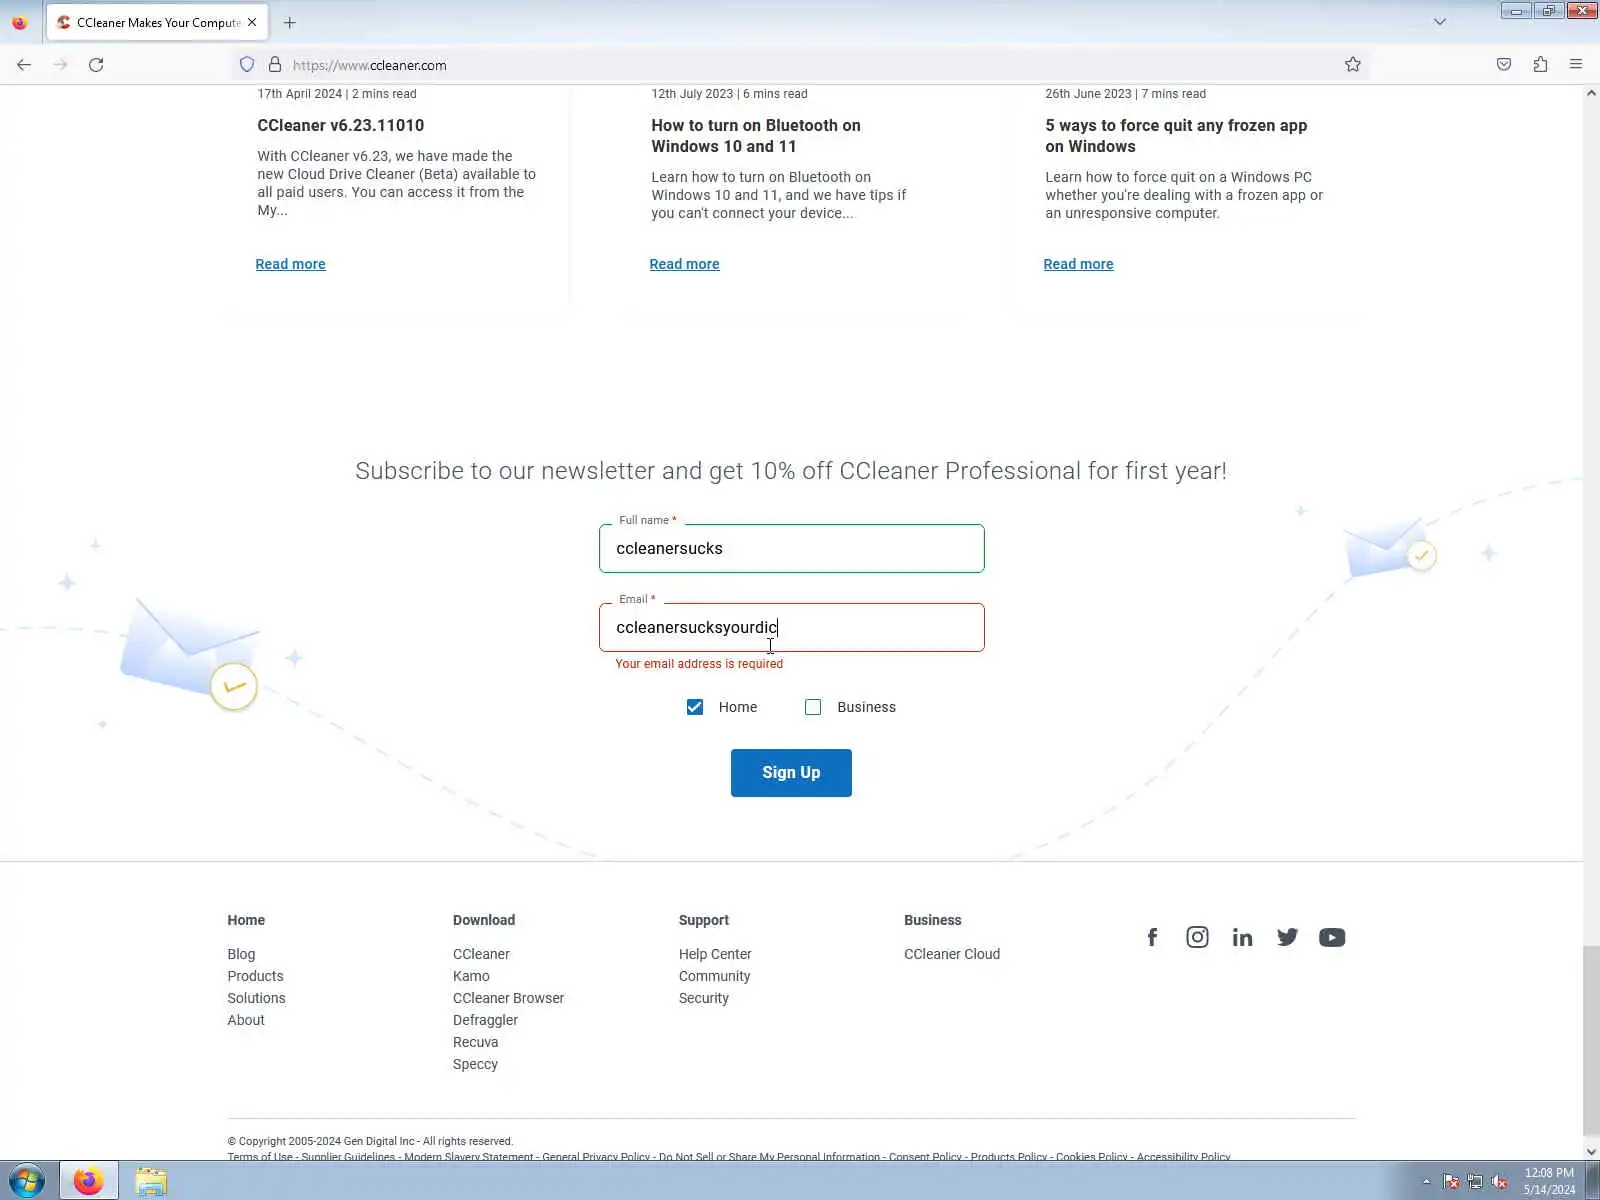Open footer Products link
Screen dimensions: 1600x1200
pyautogui.click(x=255, y=976)
